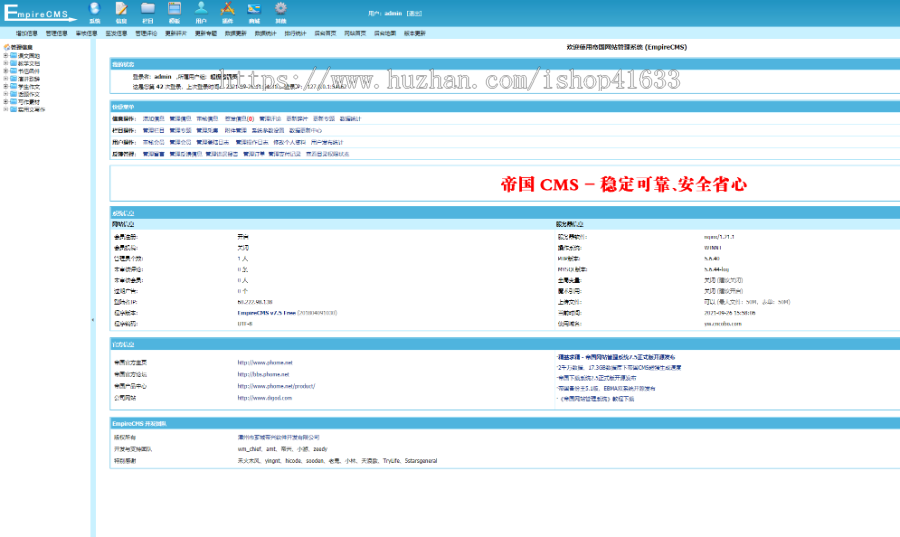The width and height of the screenshot is (900, 537).
Task: Open the http://bbs.phome.net forum link
Action: (263, 374)
